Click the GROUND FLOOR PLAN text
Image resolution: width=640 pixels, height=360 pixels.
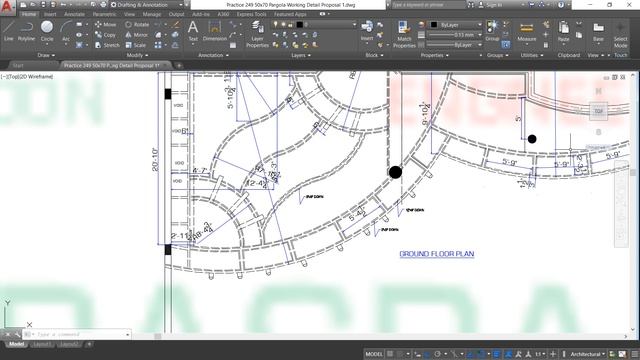[437, 254]
